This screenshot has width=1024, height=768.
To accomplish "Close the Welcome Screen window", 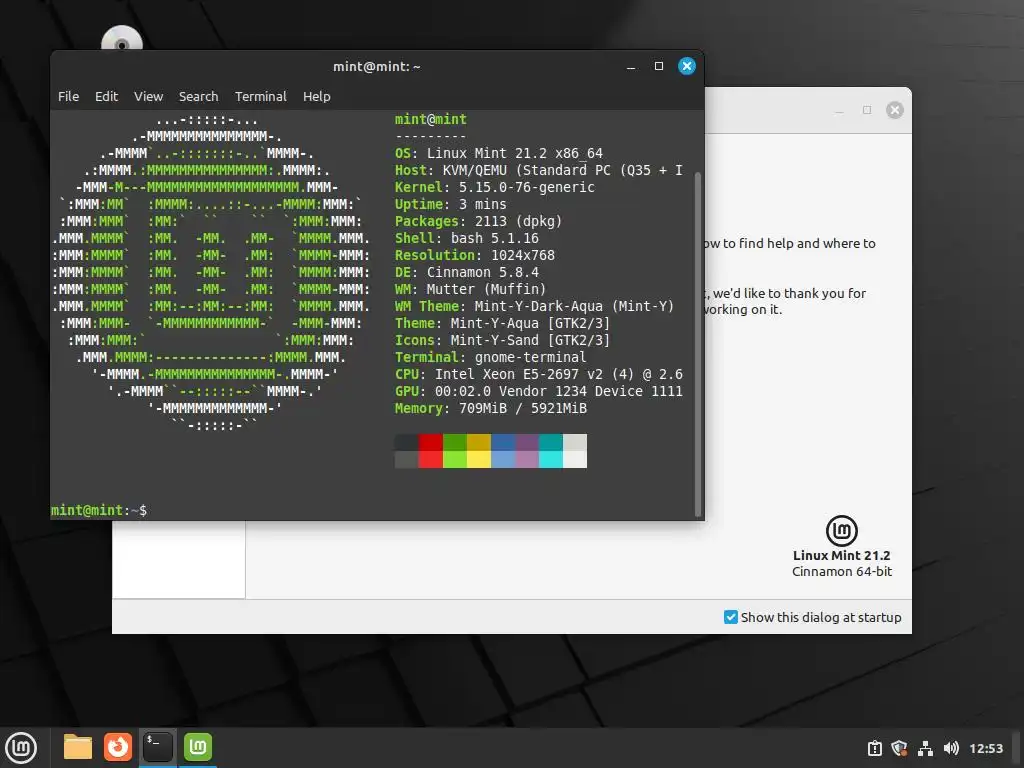I will point(895,110).
